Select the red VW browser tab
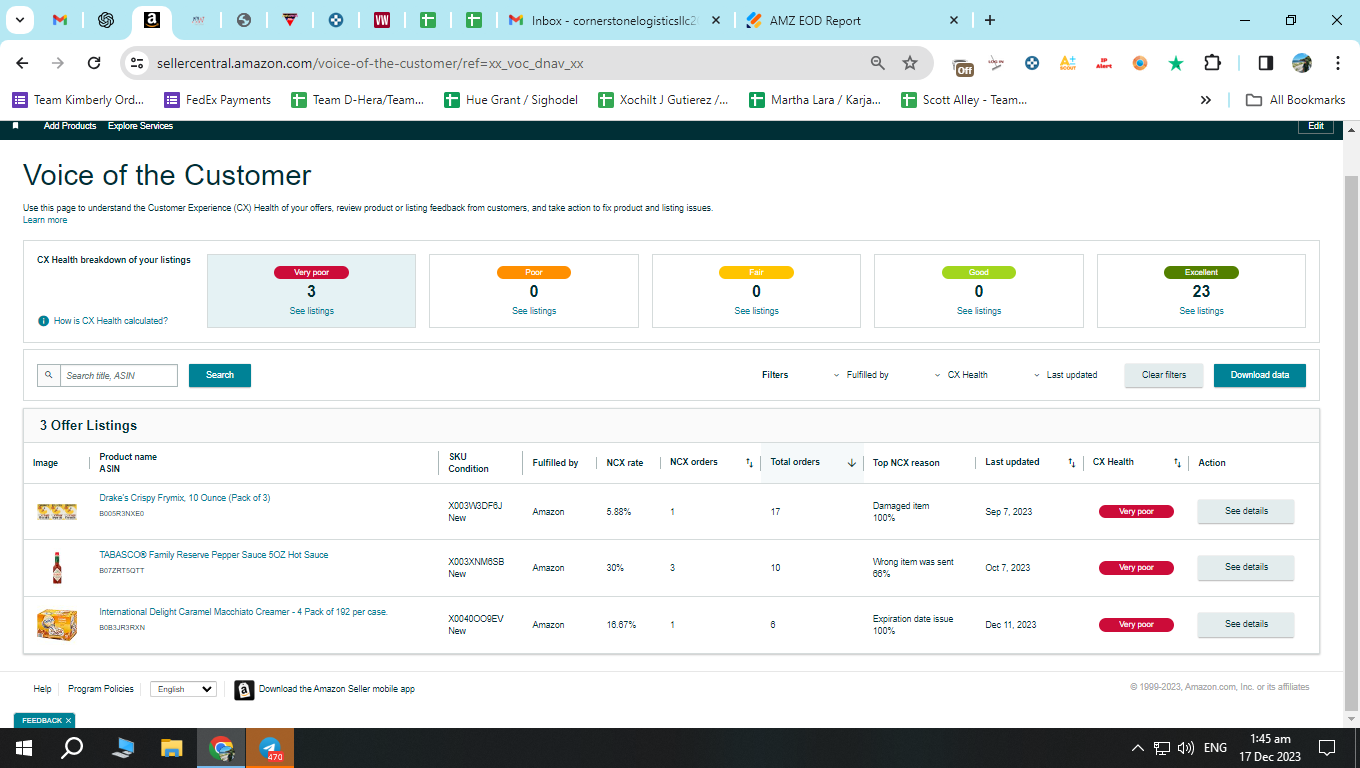Viewport: 1360px width, 768px height. point(381,20)
